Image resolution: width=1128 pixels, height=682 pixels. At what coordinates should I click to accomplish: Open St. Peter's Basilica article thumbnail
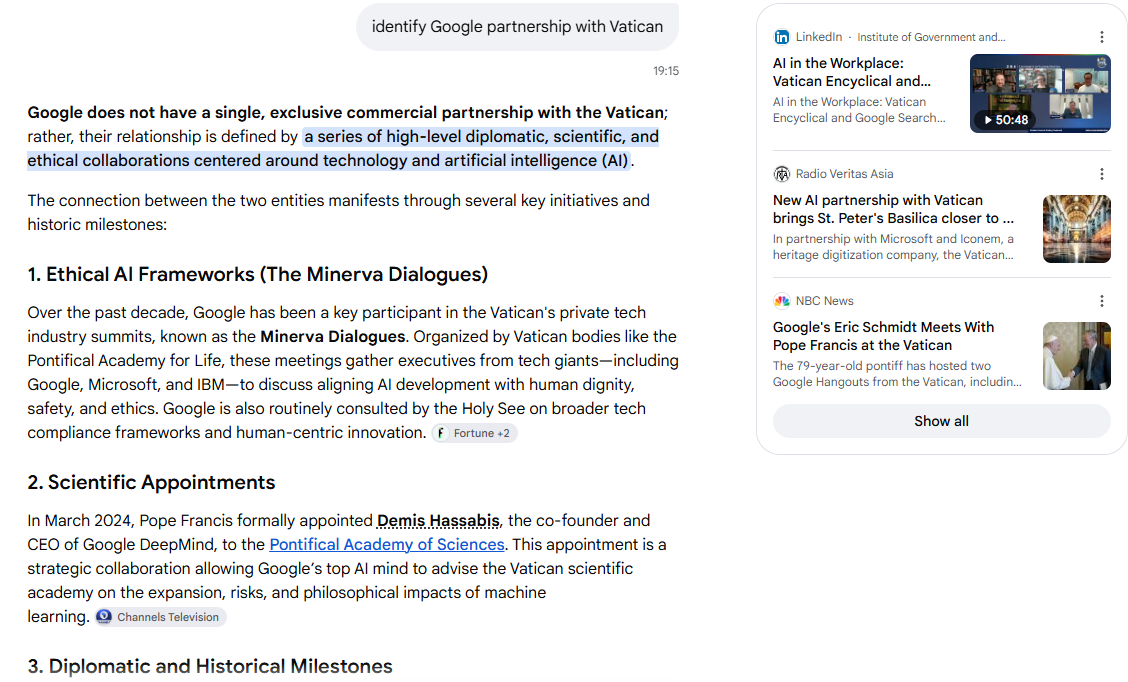[1076, 229]
